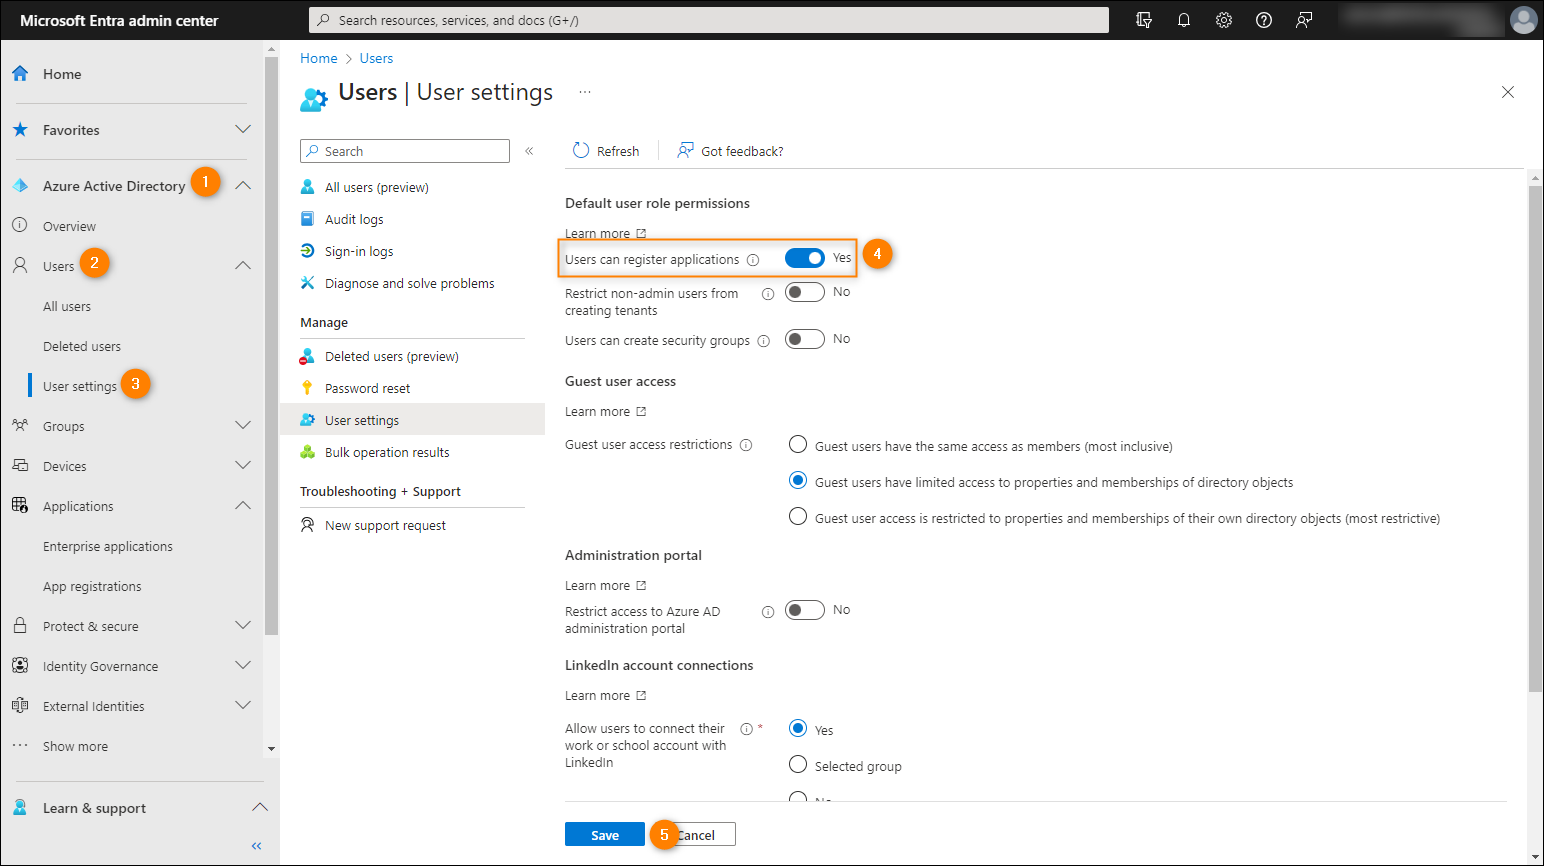This screenshot has width=1544, height=866.
Task: Click the Overview info icon in sidebar
Action: point(20,226)
